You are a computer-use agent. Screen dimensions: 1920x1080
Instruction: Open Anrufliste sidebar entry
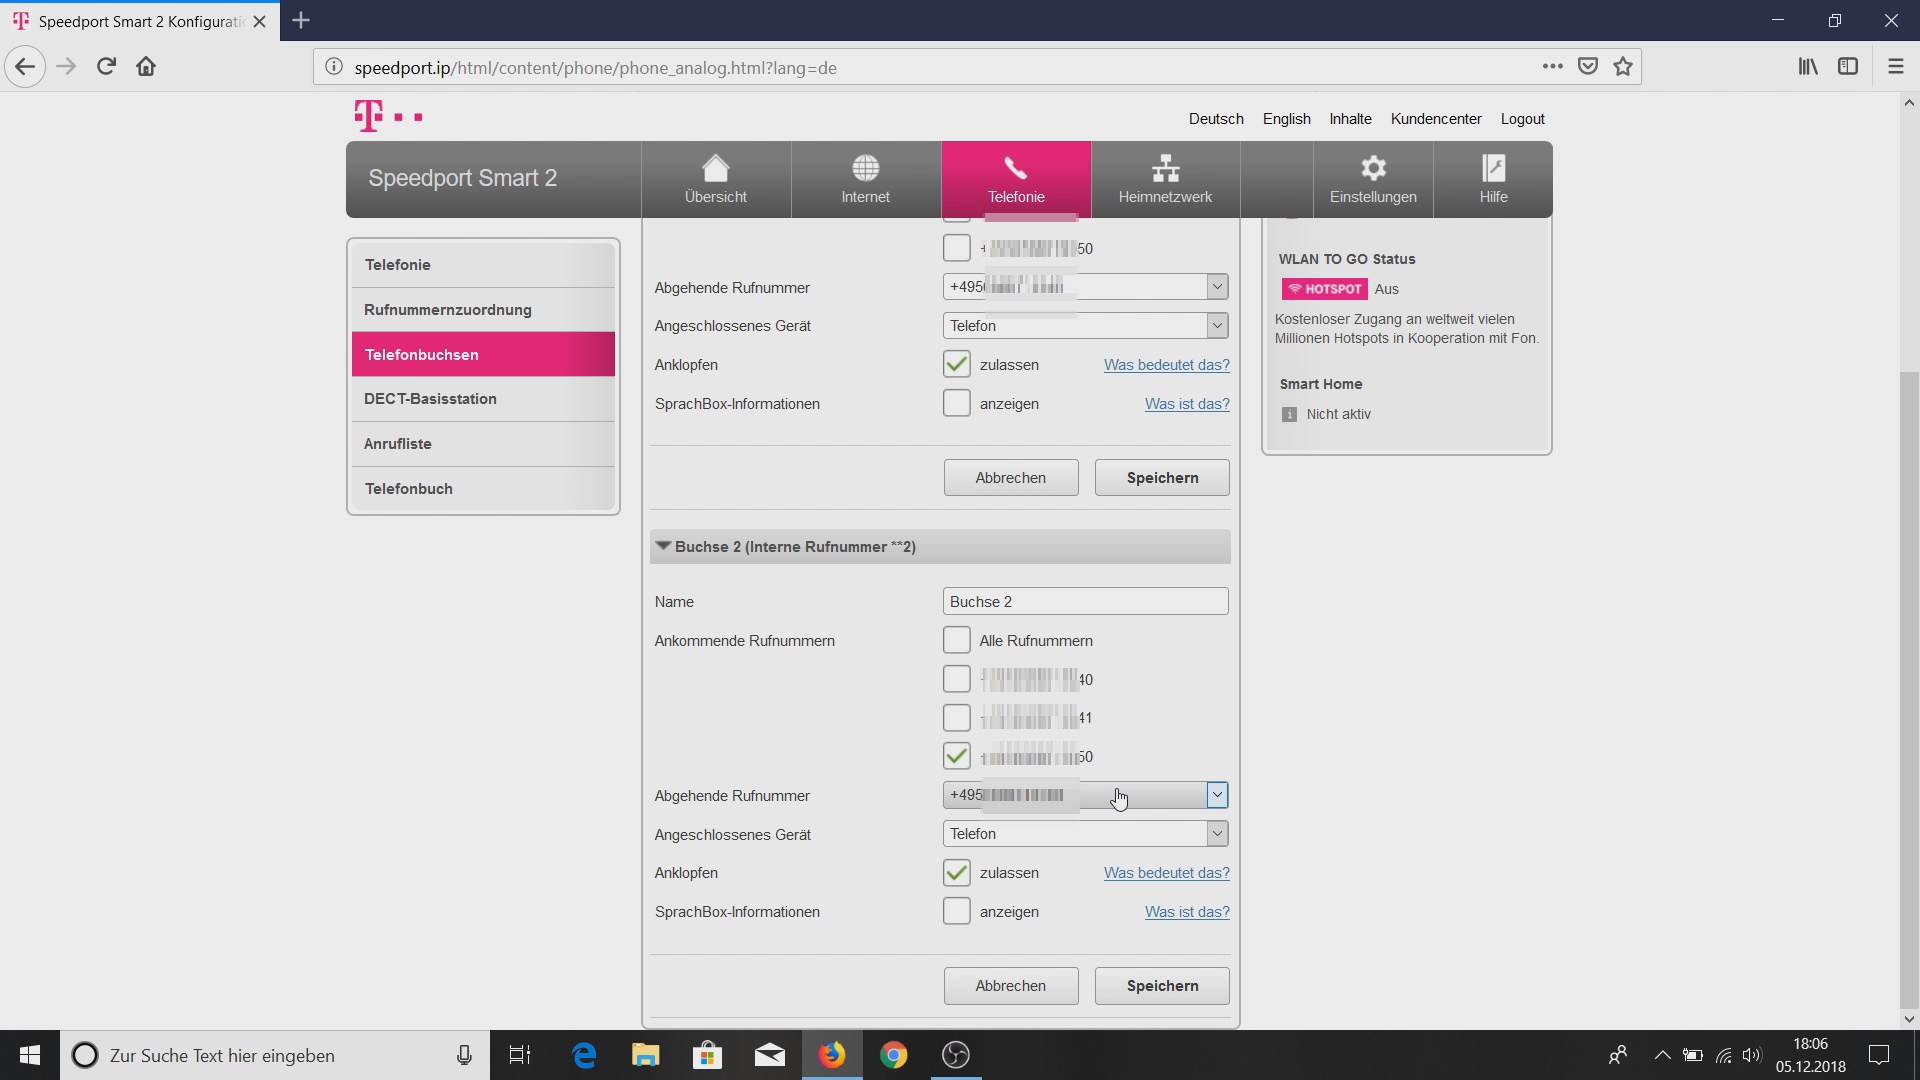[x=483, y=444]
